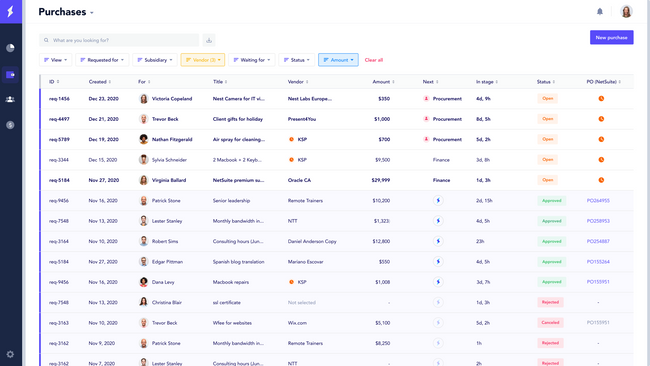The image size is (650, 366).
Task: Open the dashboard pie chart sidebar icon
Action: coord(10,48)
